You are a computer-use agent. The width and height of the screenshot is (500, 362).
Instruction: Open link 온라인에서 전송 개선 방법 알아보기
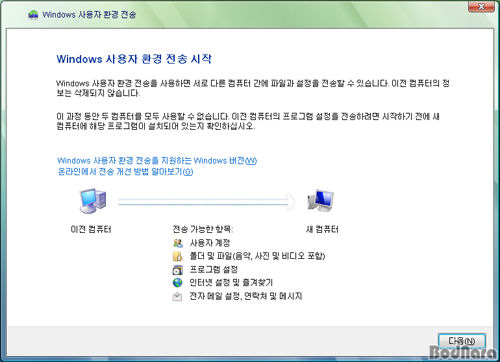click(x=125, y=172)
